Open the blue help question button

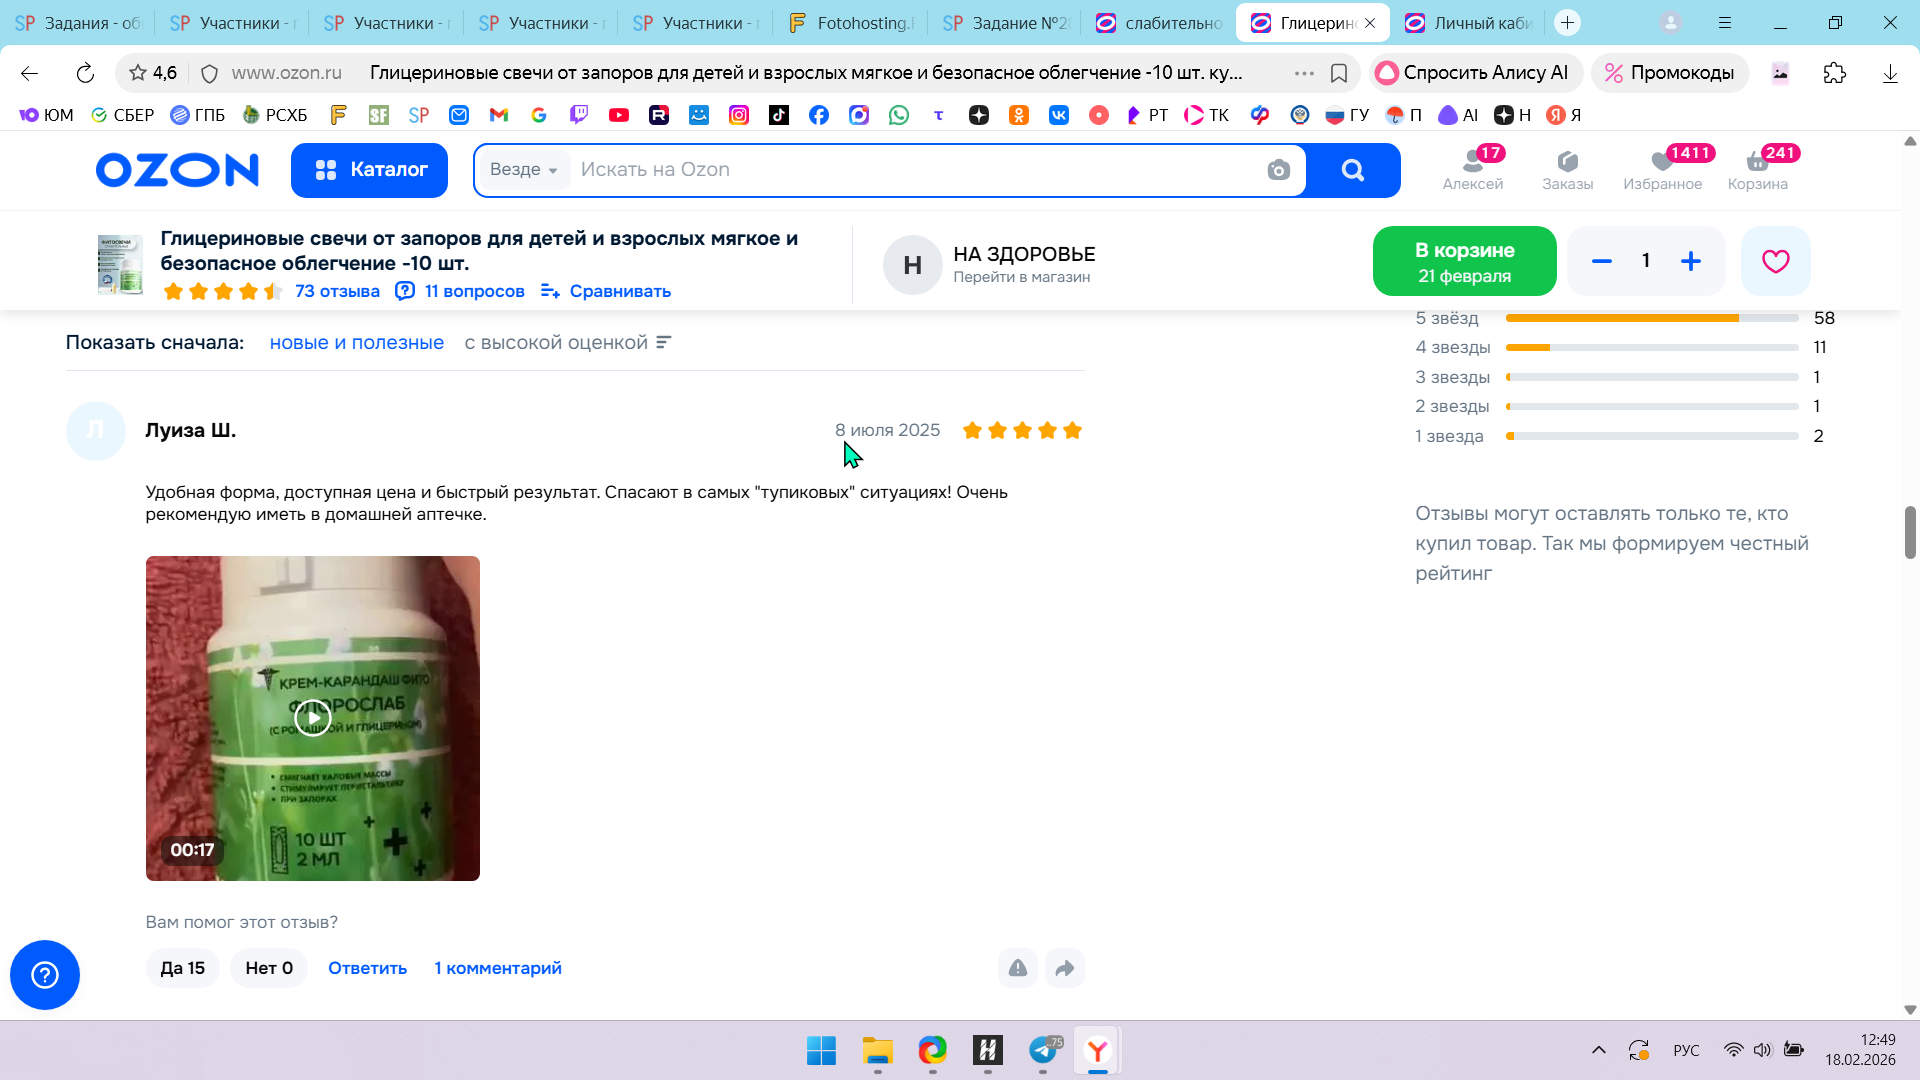point(45,975)
